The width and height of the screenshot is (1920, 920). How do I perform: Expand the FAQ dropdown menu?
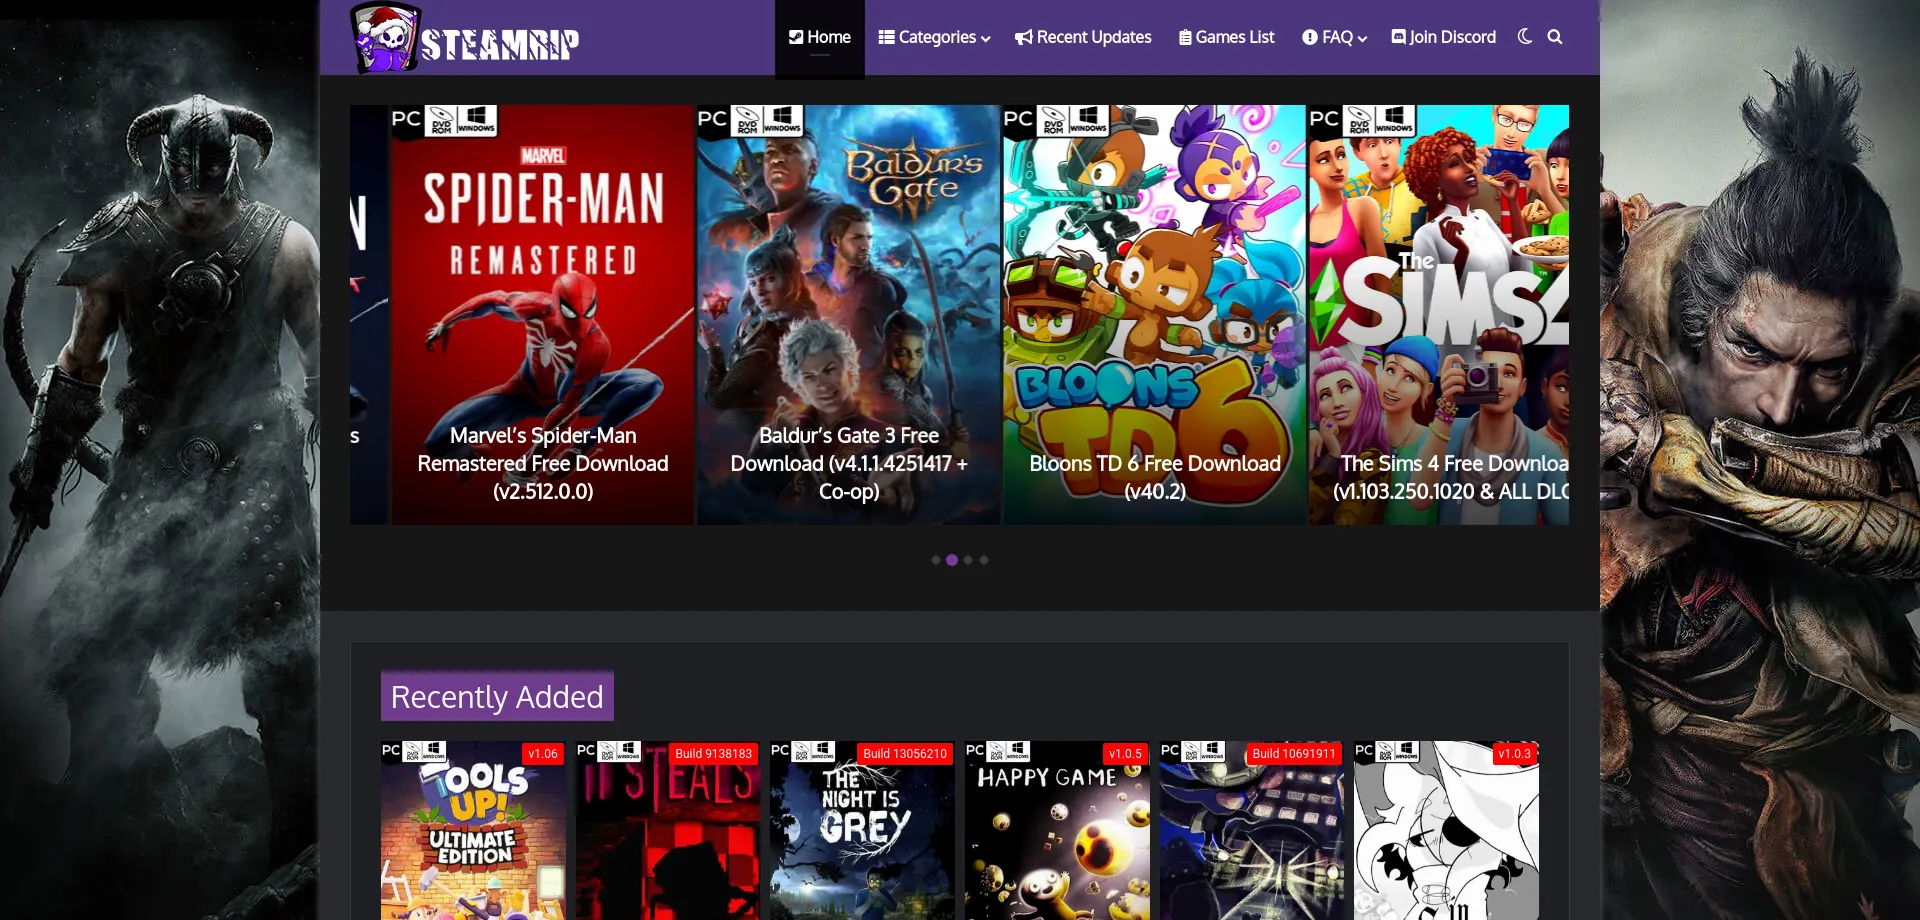1334,37
